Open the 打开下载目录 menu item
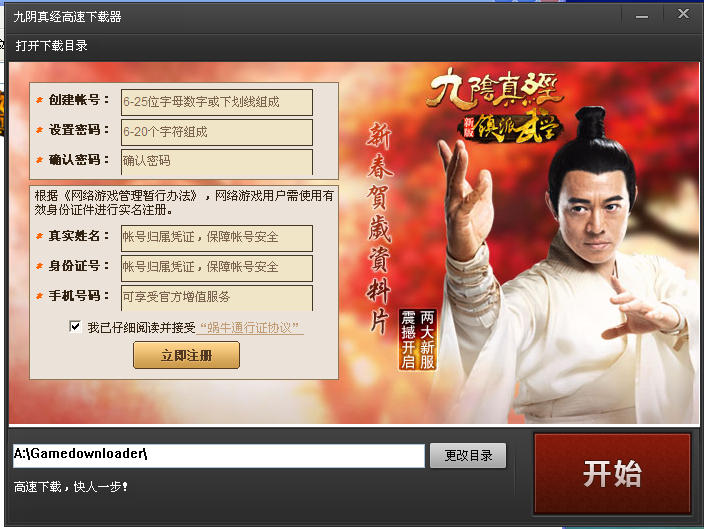 [x=51, y=45]
